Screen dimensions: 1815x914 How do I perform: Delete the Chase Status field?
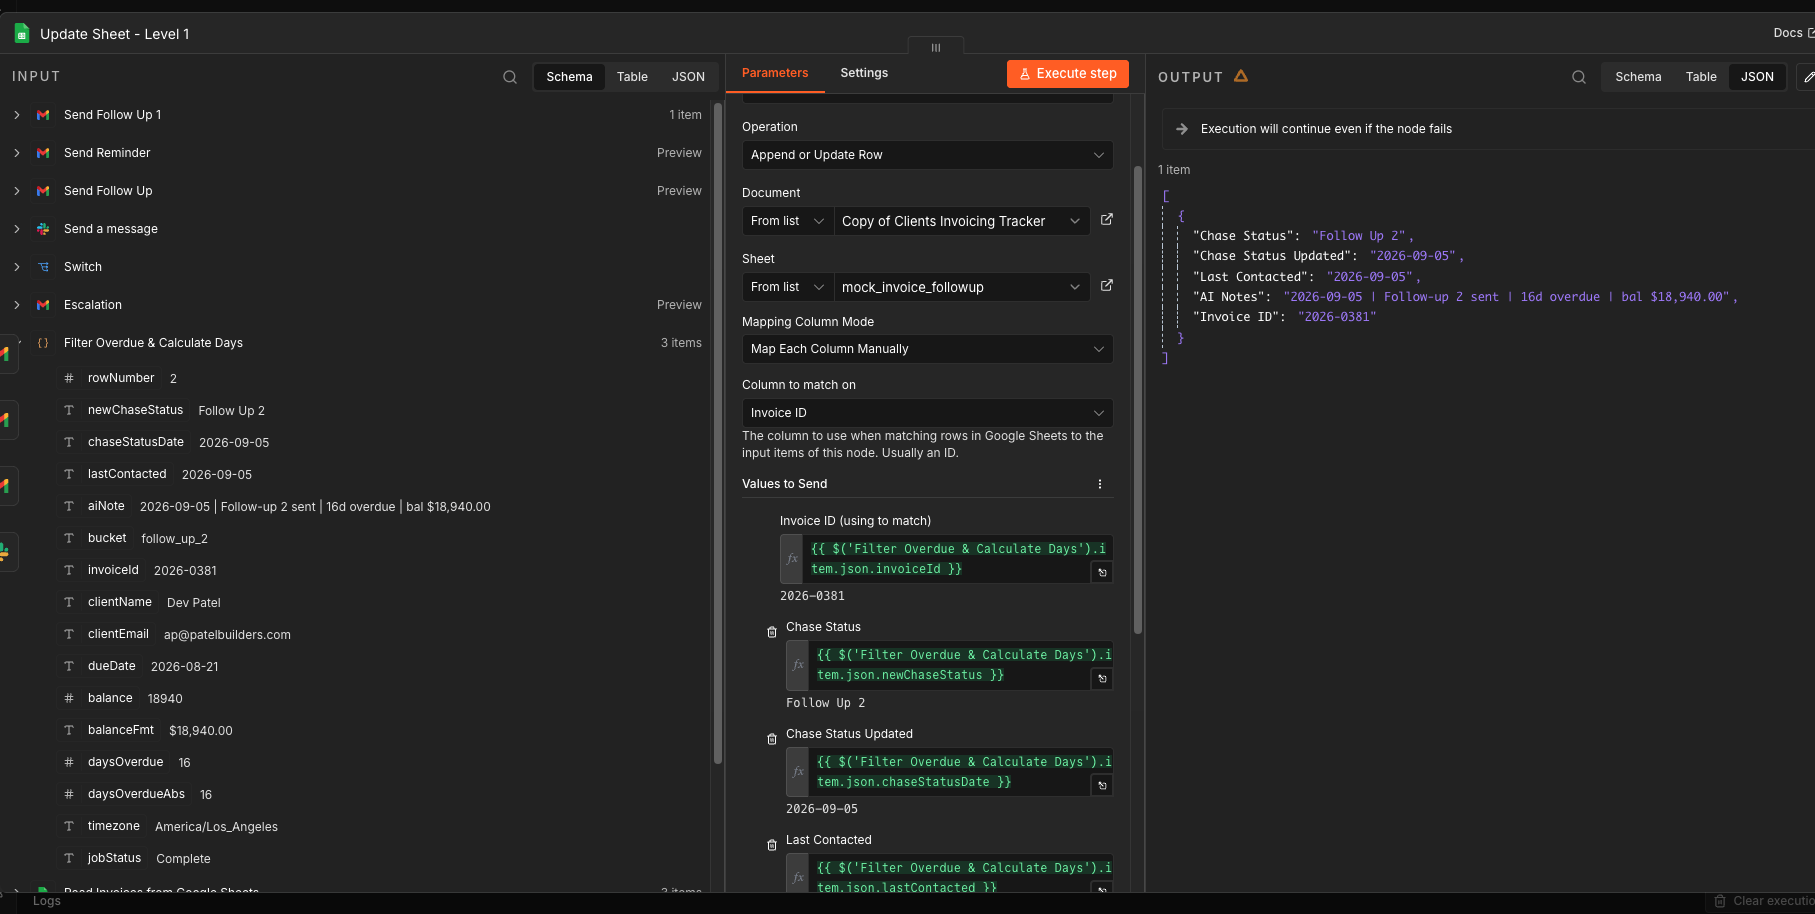772,632
